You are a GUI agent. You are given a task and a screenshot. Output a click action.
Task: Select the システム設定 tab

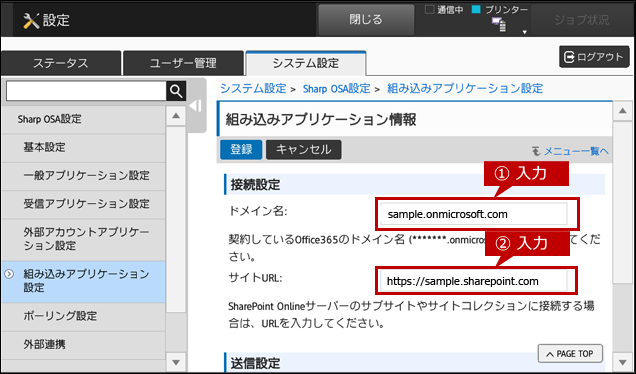click(x=306, y=63)
